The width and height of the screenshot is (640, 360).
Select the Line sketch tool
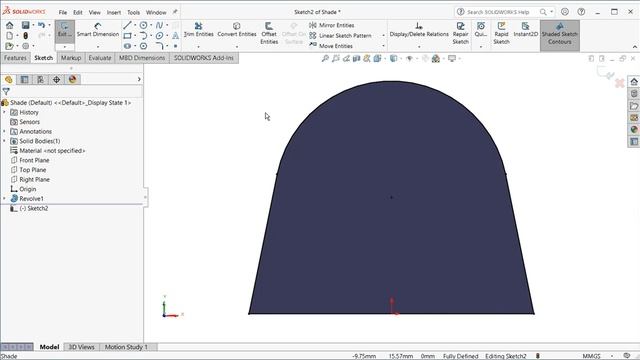point(127,25)
